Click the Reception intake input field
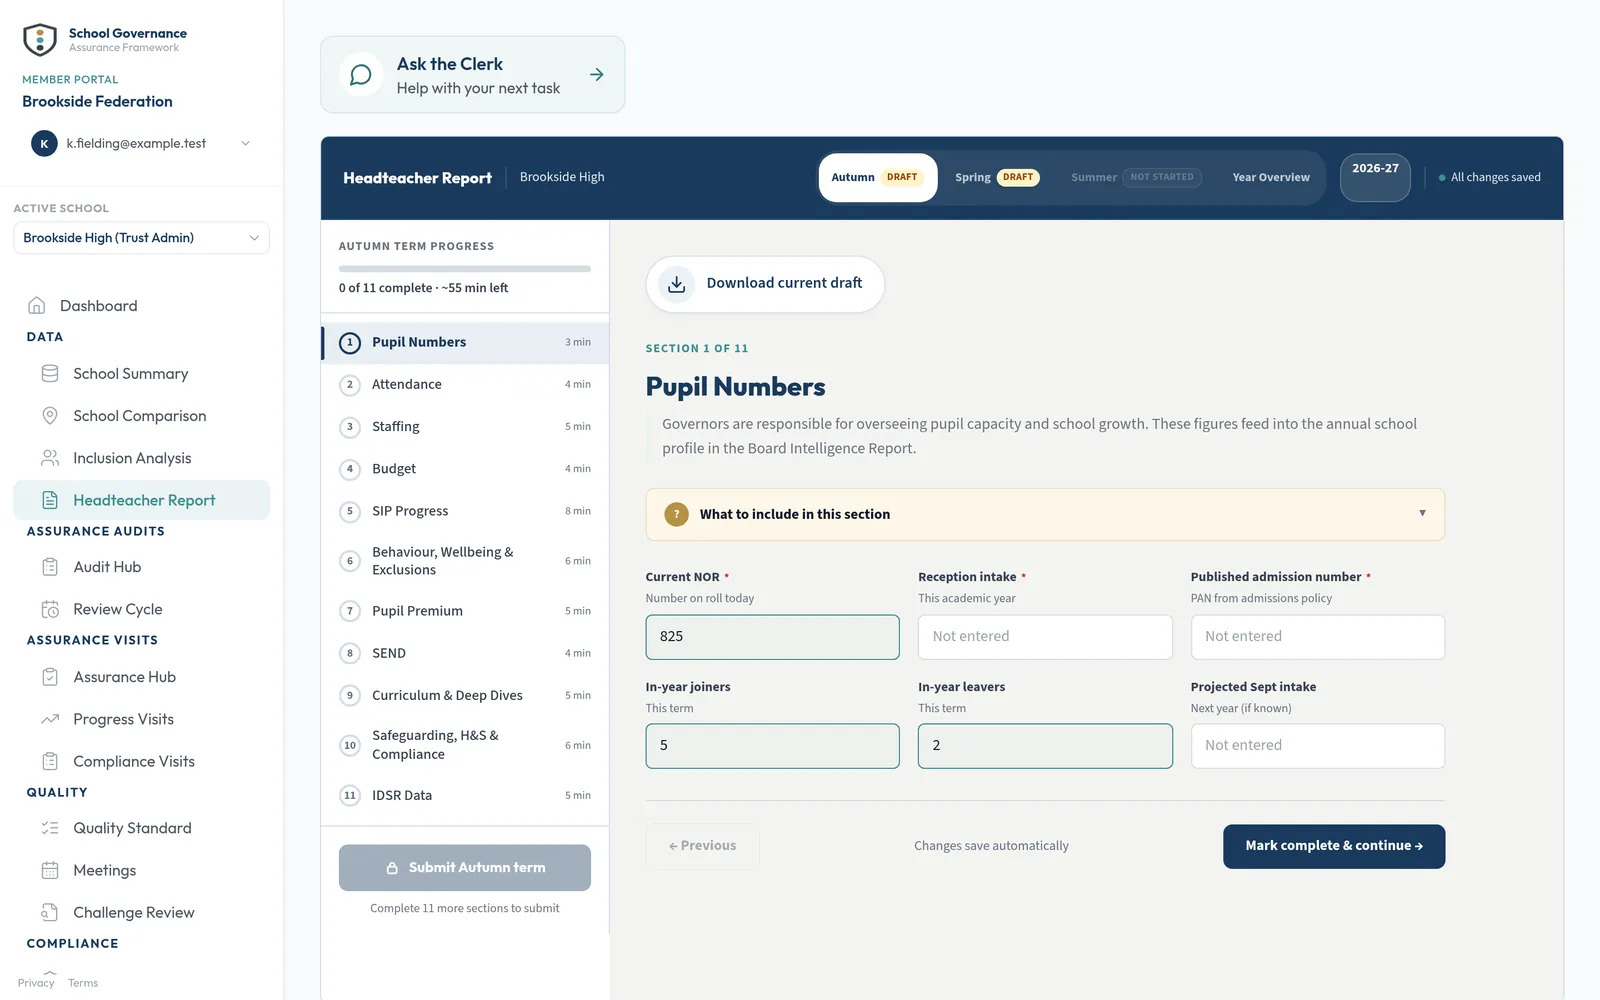 [x=1045, y=637]
